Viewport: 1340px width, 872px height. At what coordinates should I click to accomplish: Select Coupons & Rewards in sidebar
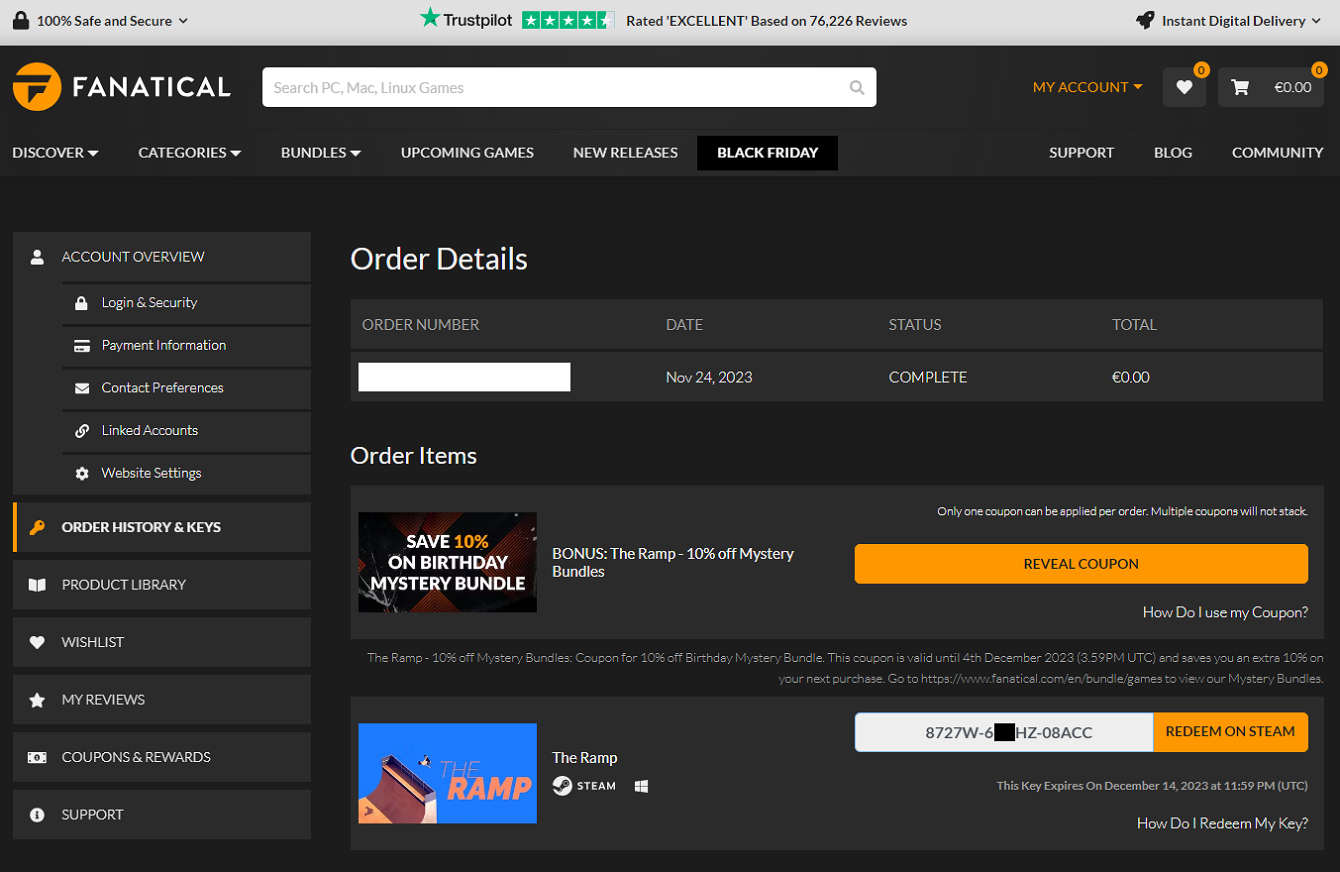[162, 757]
